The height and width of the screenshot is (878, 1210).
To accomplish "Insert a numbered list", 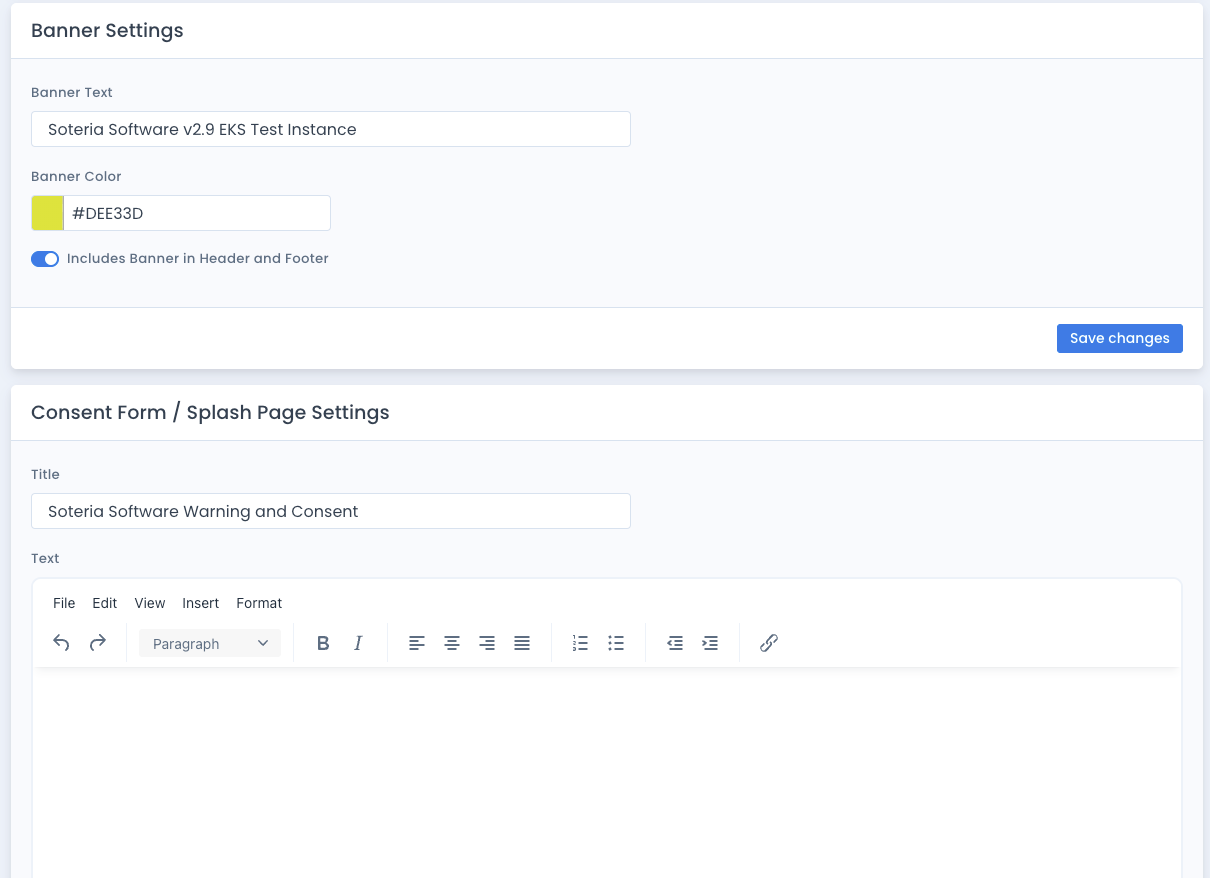I will pyautogui.click(x=580, y=643).
